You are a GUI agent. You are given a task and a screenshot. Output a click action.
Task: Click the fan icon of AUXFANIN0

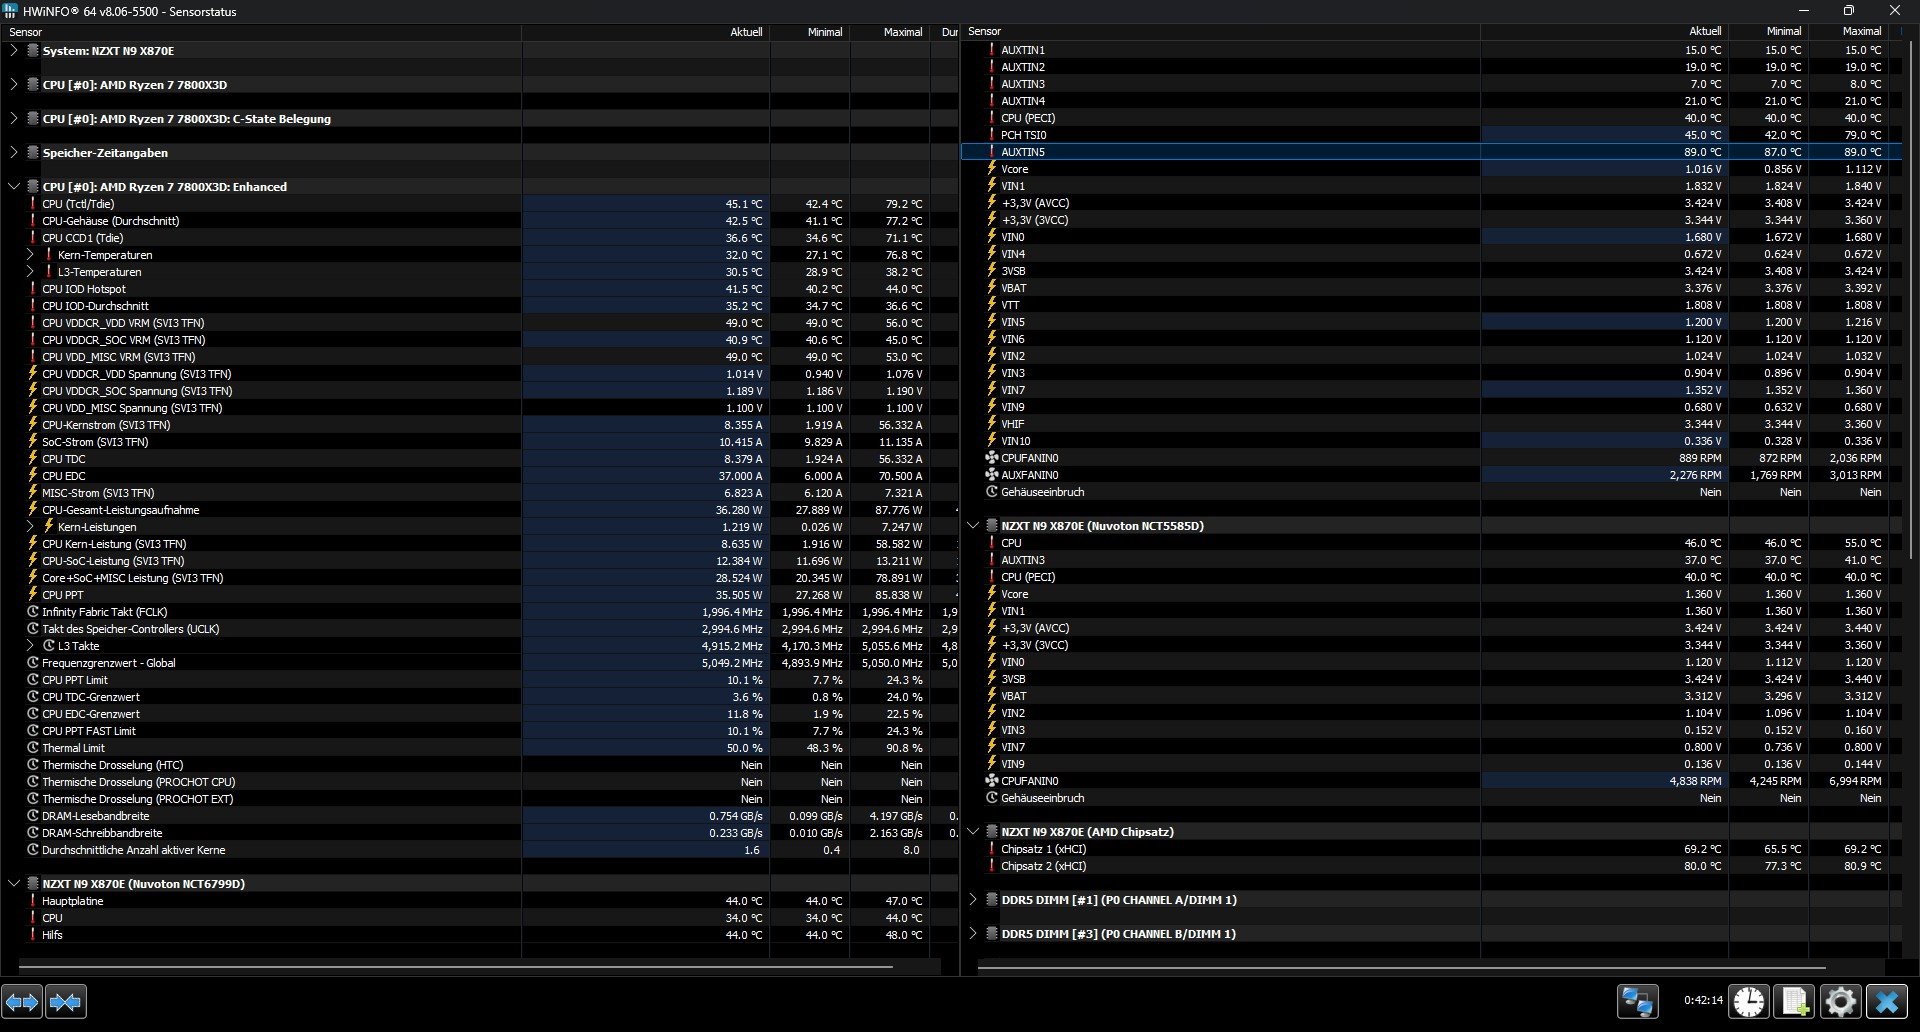pyautogui.click(x=992, y=475)
